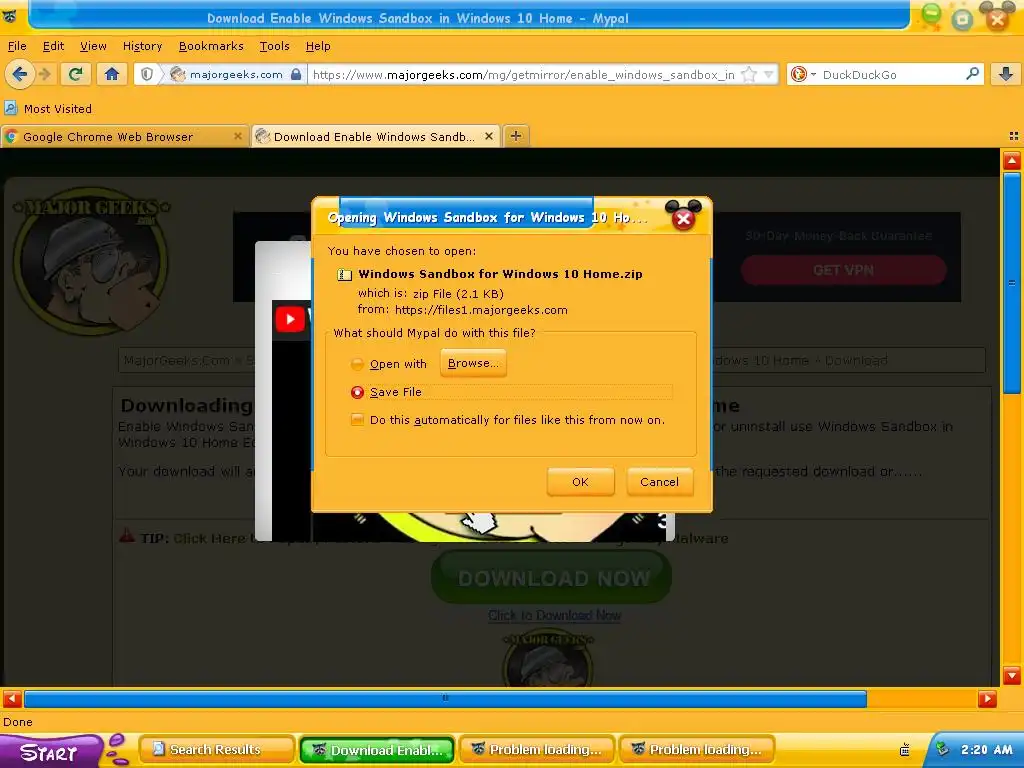Screen dimensions: 1024x768
Task: Run search with the magnifier icon
Action: (x=972, y=74)
